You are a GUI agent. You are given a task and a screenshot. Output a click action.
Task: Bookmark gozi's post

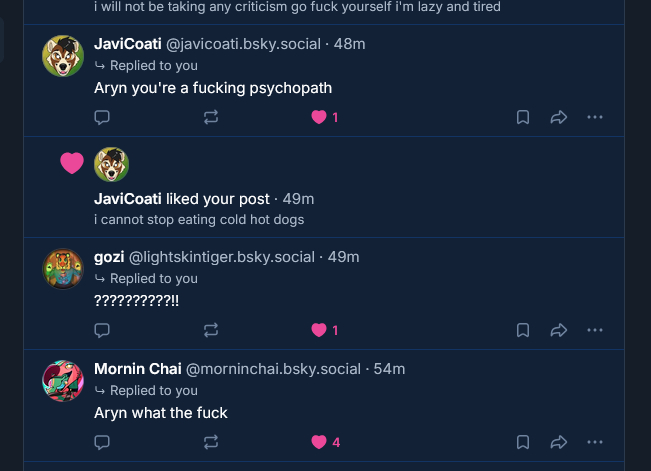tap(522, 330)
